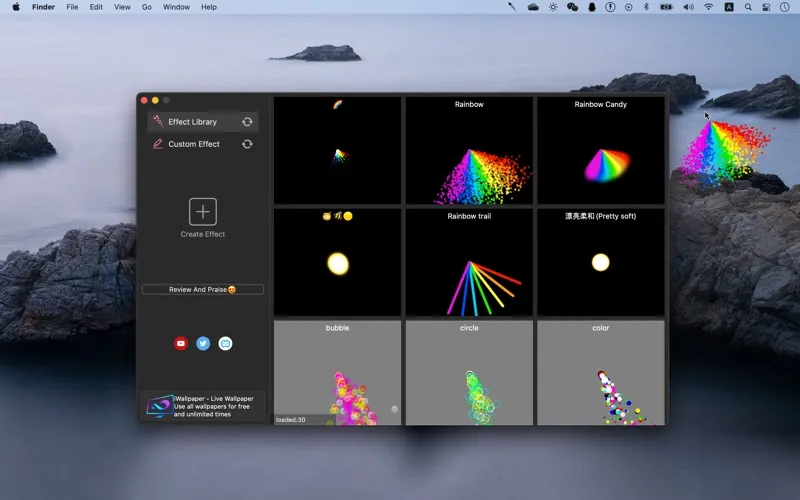The width and height of the screenshot is (800, 500).
Task: Open the Effect Library section
Action: pos(203,122)
